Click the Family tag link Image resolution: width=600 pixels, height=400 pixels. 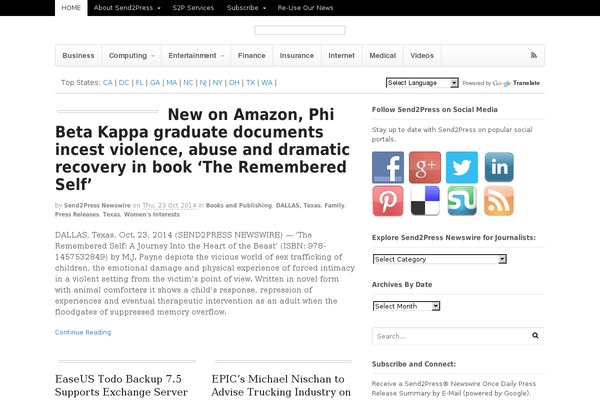334,206
